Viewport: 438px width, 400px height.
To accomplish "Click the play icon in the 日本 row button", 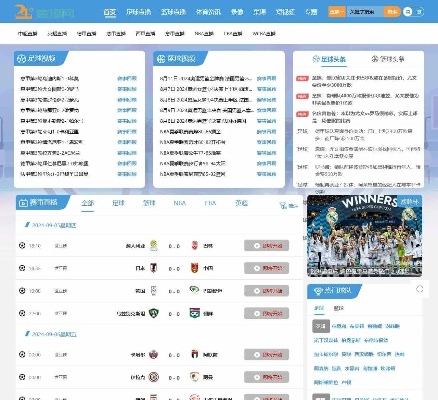I will click(257, 268).
